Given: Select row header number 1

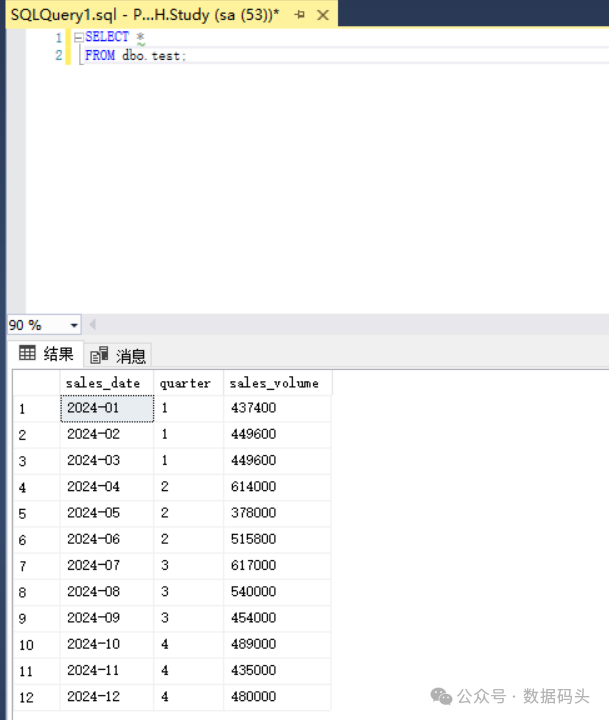Looking at the screenshot, I should [x=36, y=408].
